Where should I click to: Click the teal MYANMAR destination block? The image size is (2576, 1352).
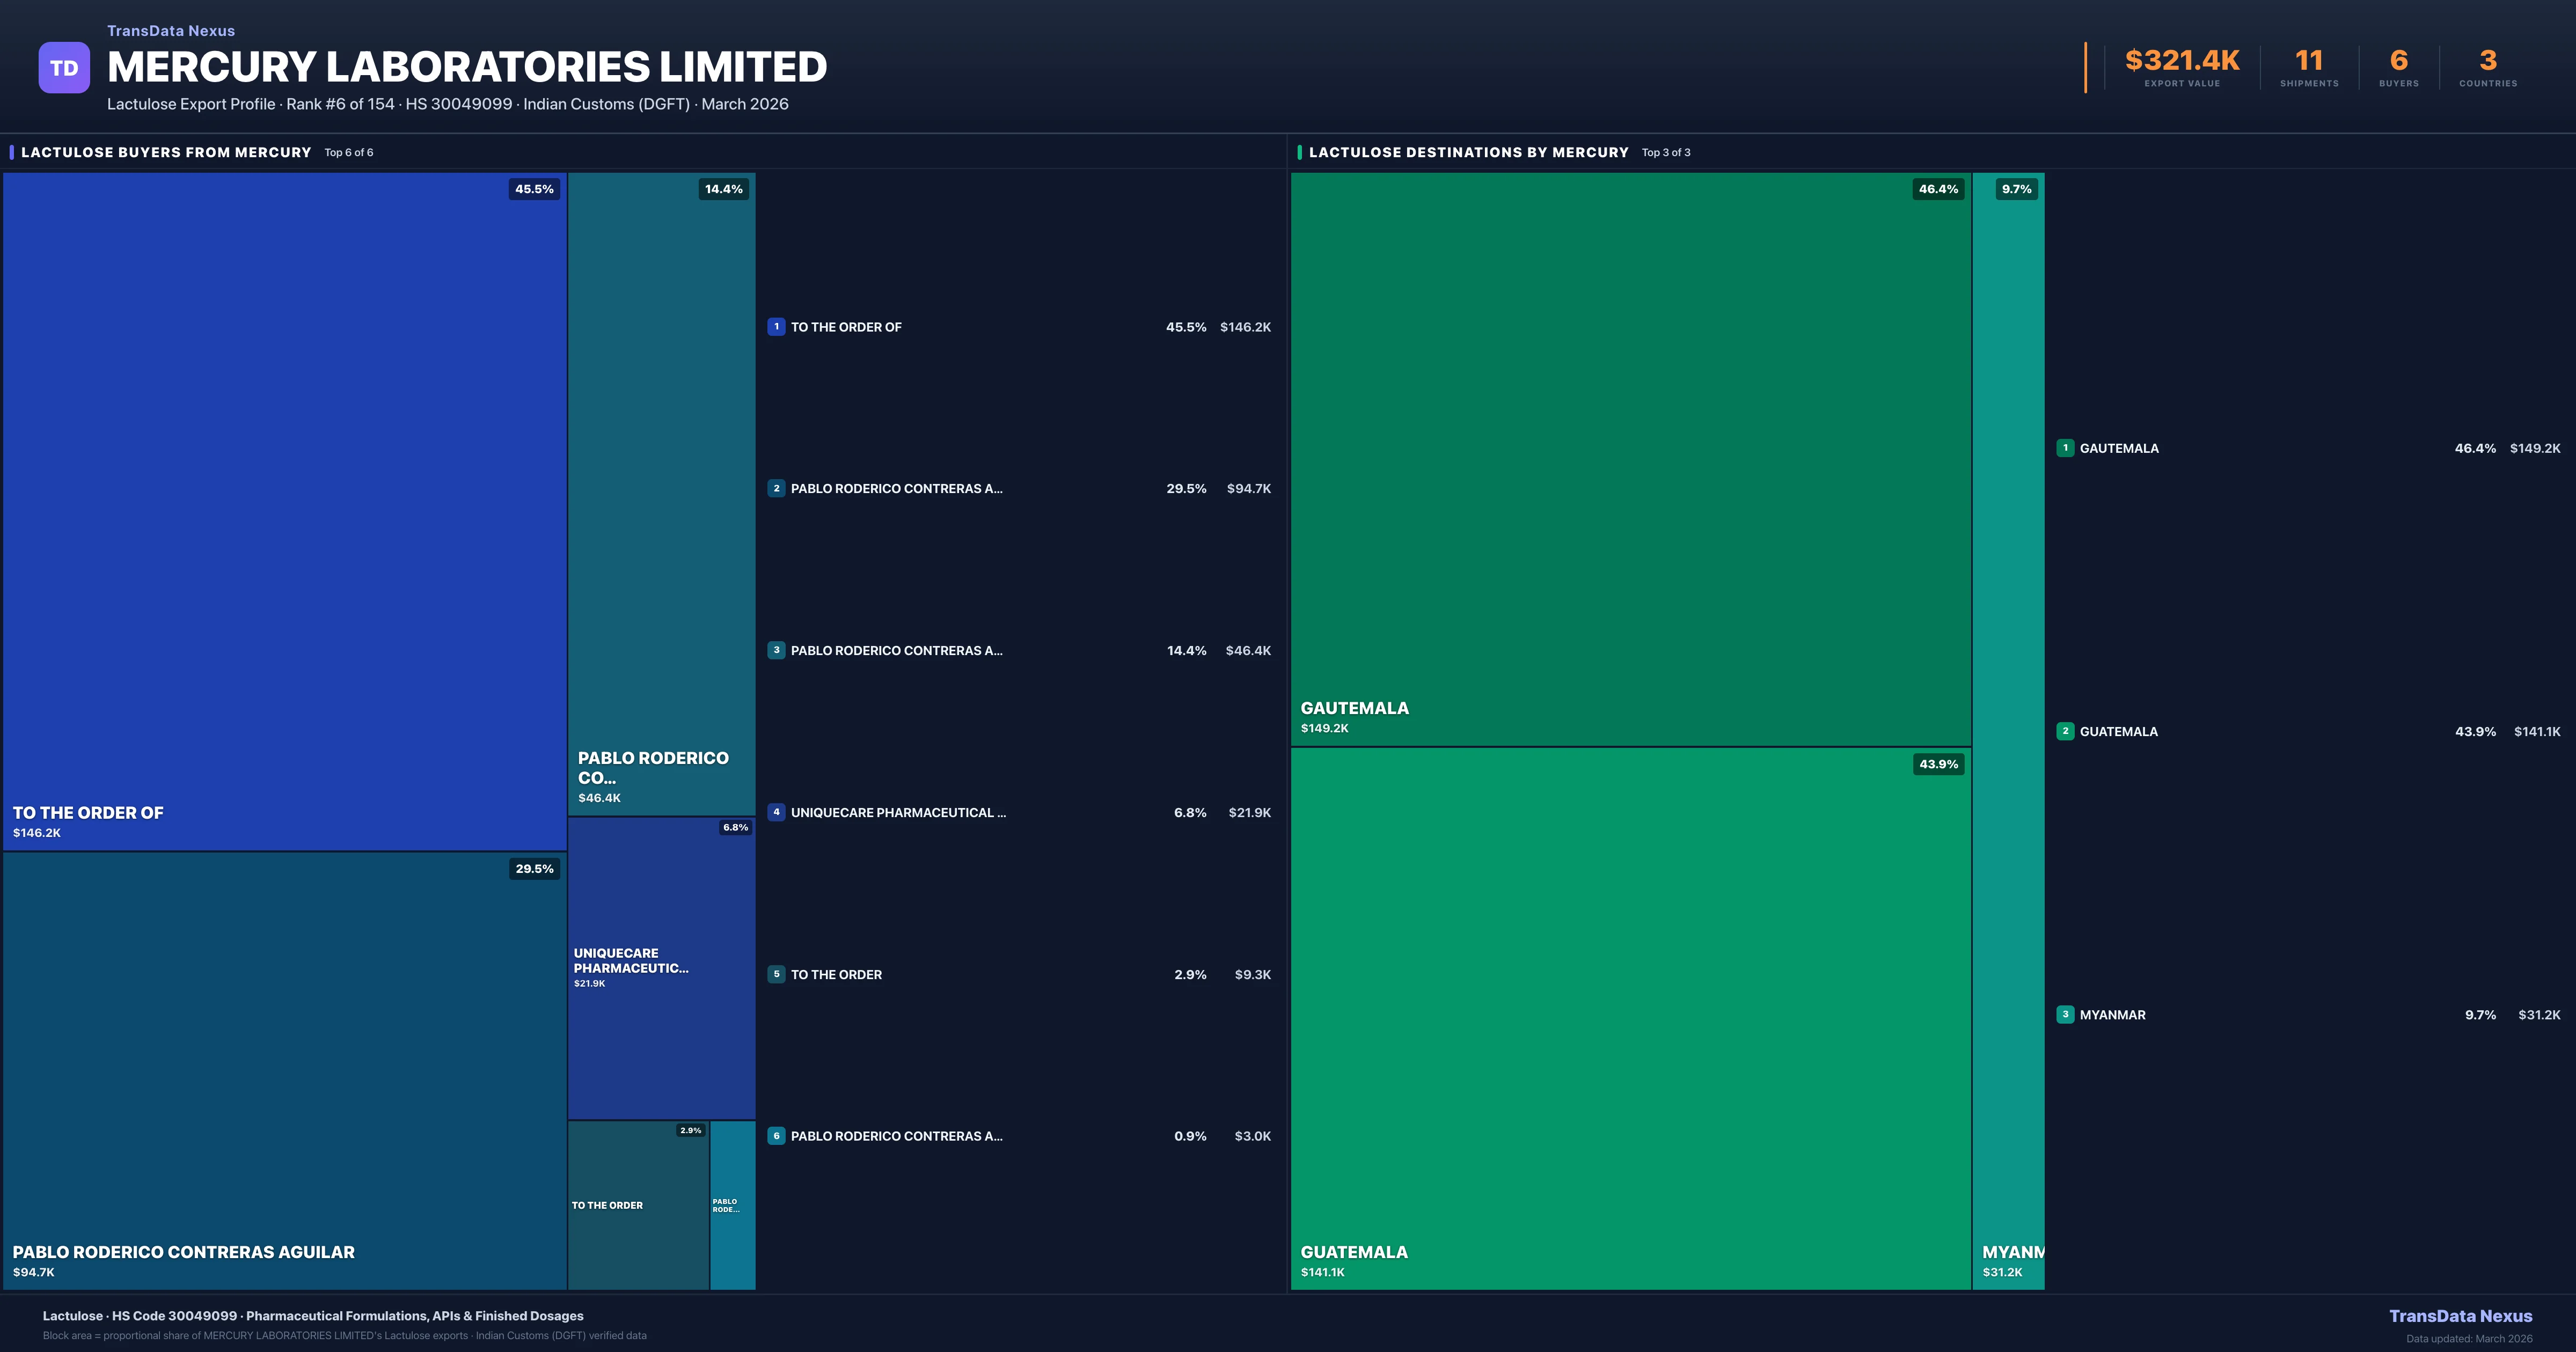pyautogui.click(x=2008, y=730)
